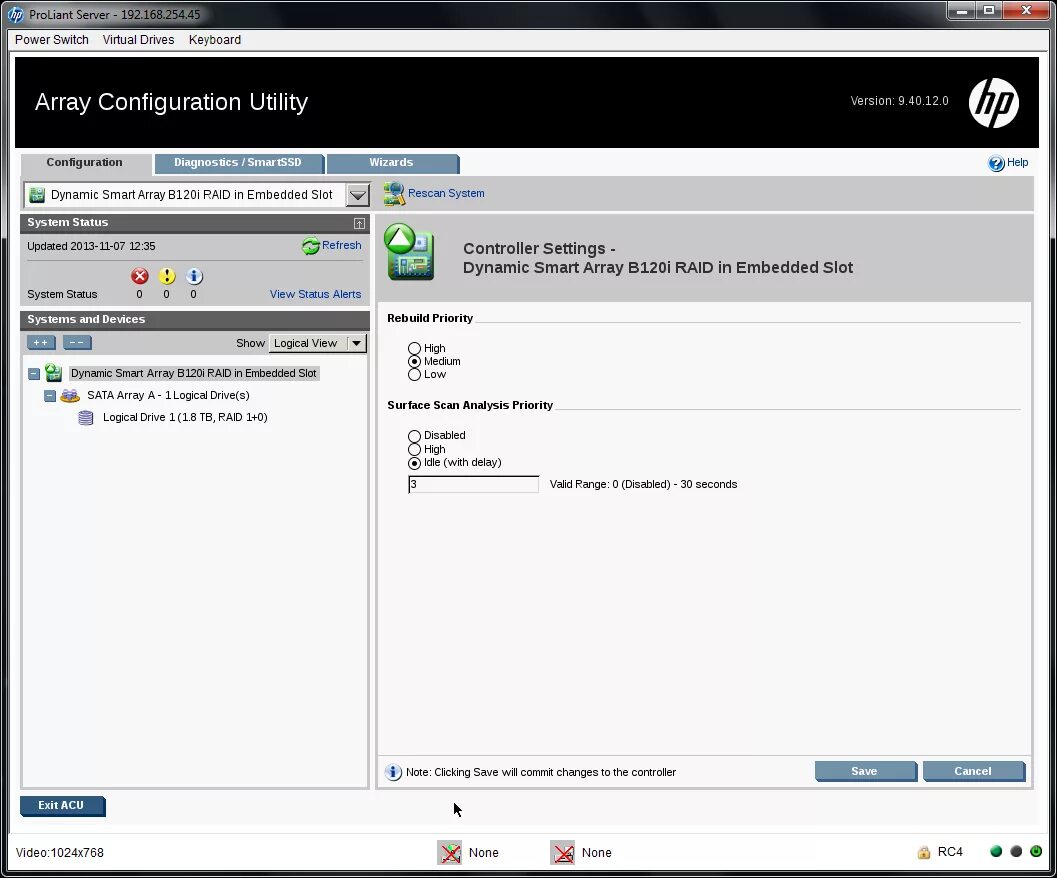Click the SATA Array A disks icon
The height and width of the screenshot is (878, 1057).
(69, 396)
